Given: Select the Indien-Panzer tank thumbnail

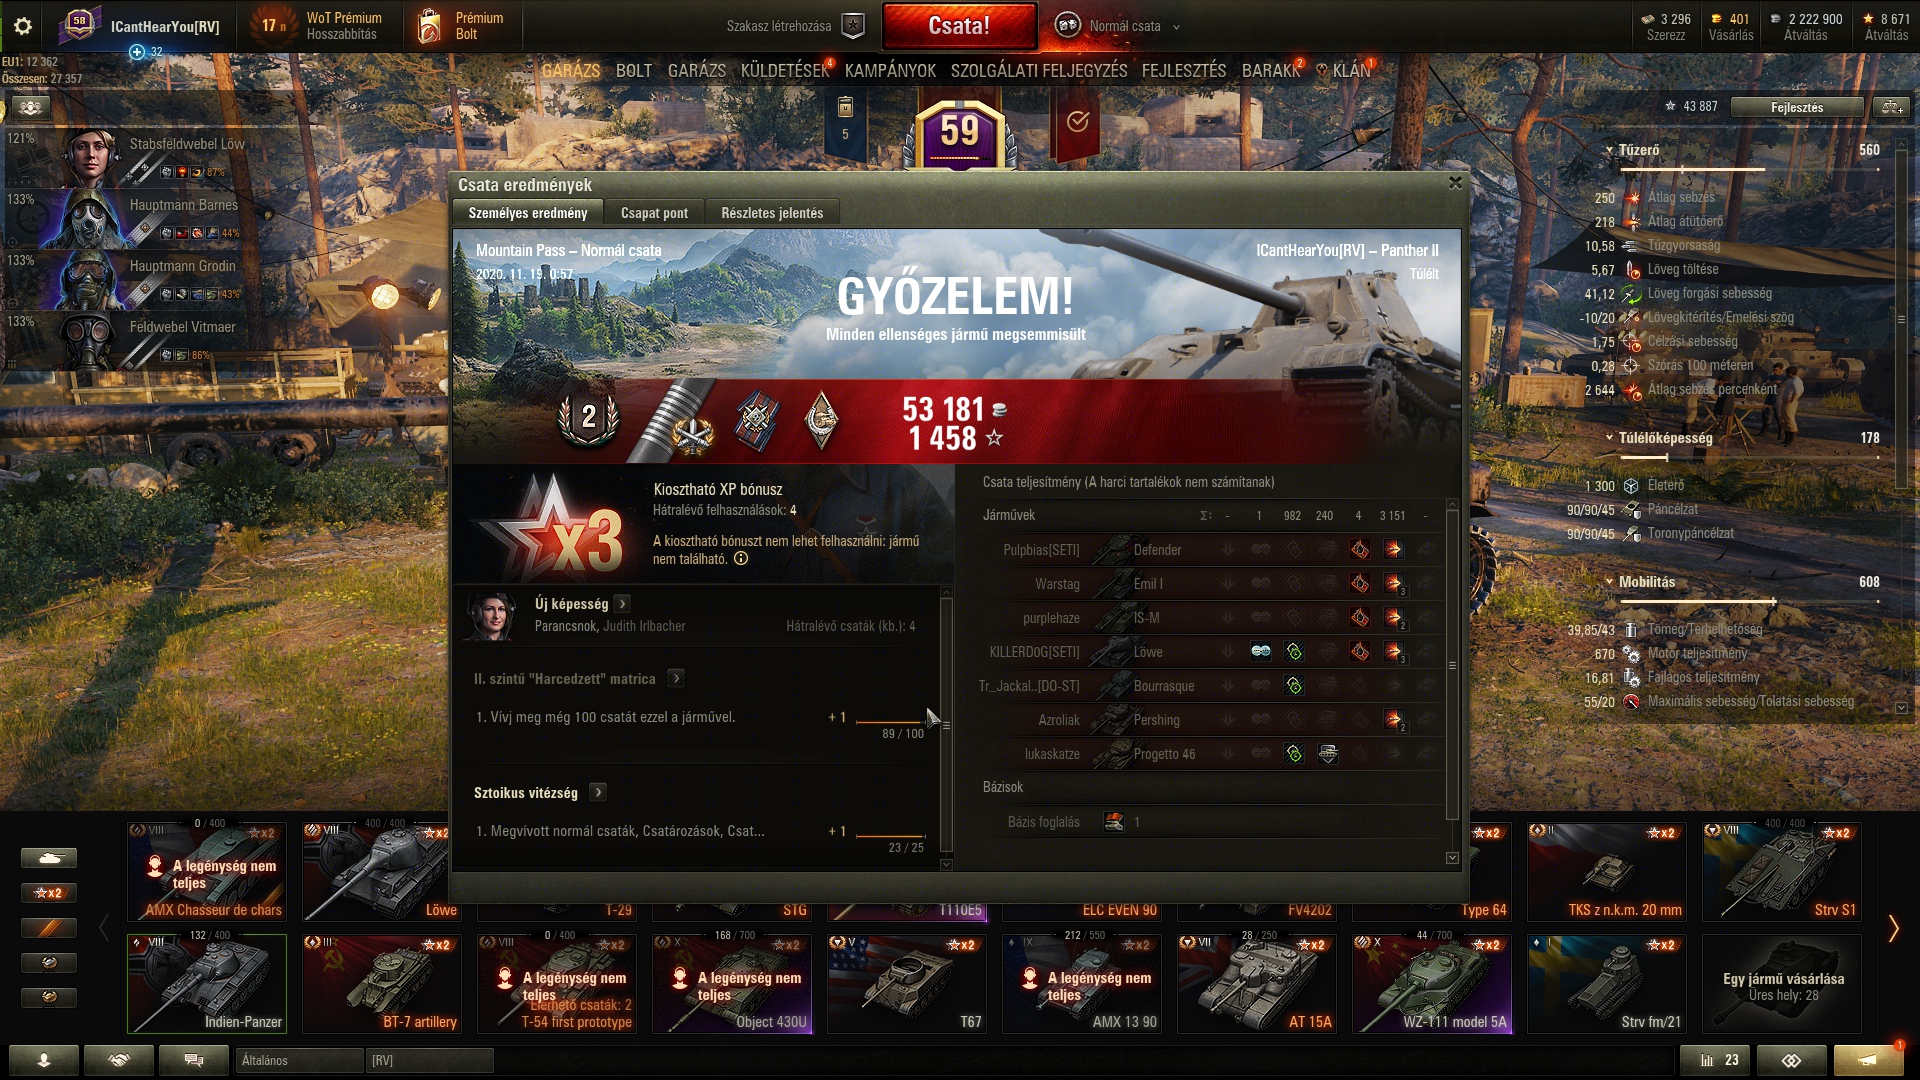Looking at the screenshot, I should tap(207, 983).
